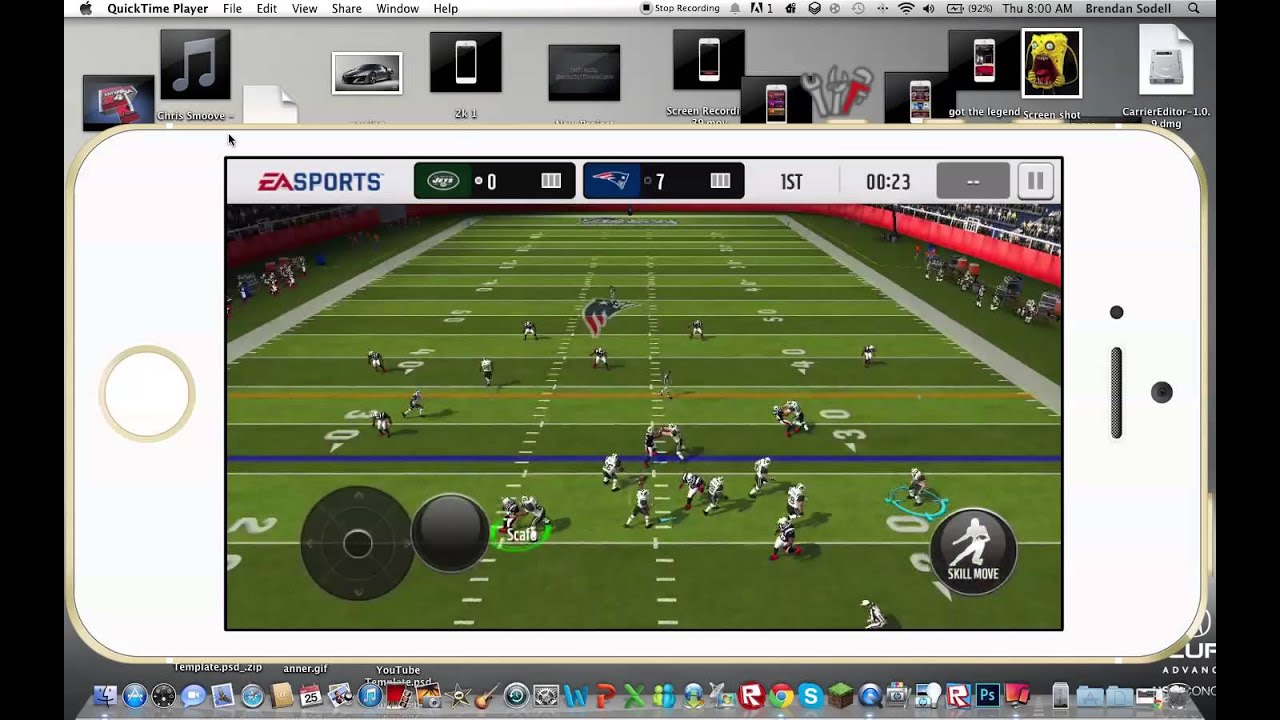Open PowerPoint from the Dock
The image size is (1280, 720).
click(606, 696)
